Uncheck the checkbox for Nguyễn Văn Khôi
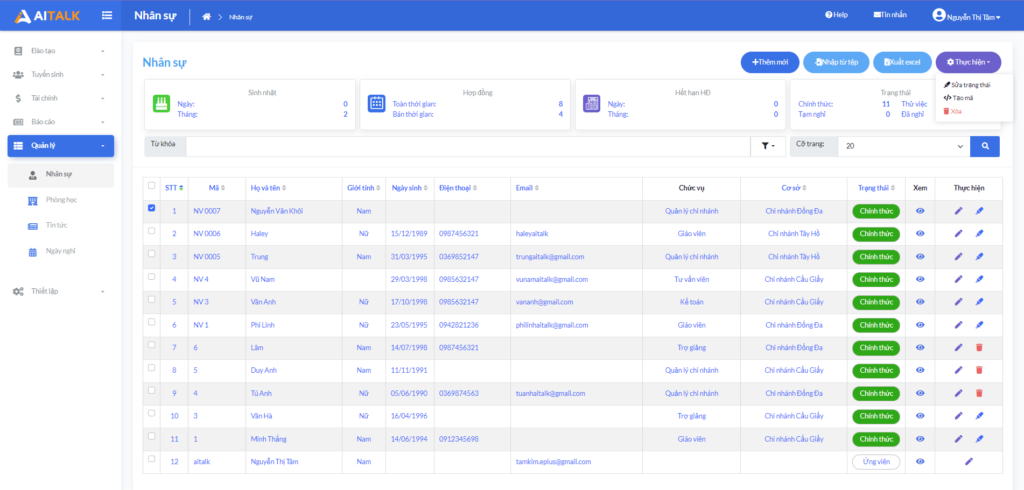Viewport: 1024px width, 490px height. [151, 209]
